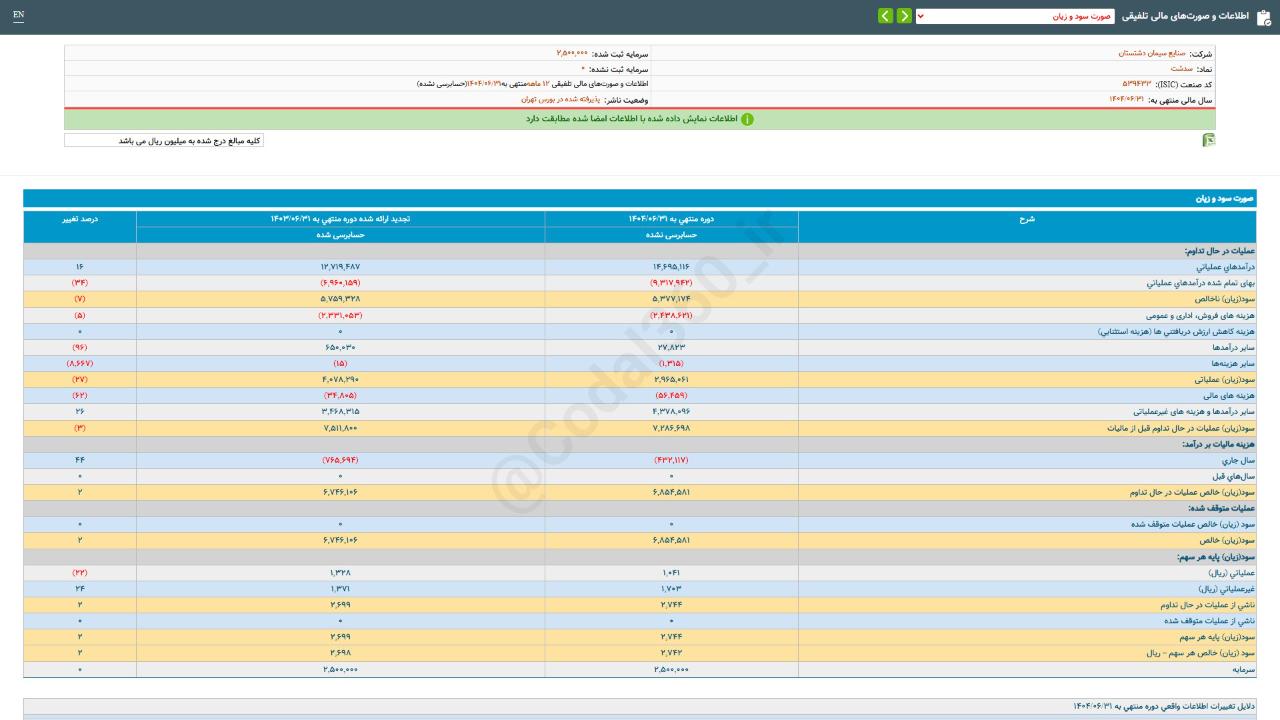Select the سود(زیان) ناخالص row label
Image resolution: width=1280 pixels, height=720 pixels.
(1223, 299)
